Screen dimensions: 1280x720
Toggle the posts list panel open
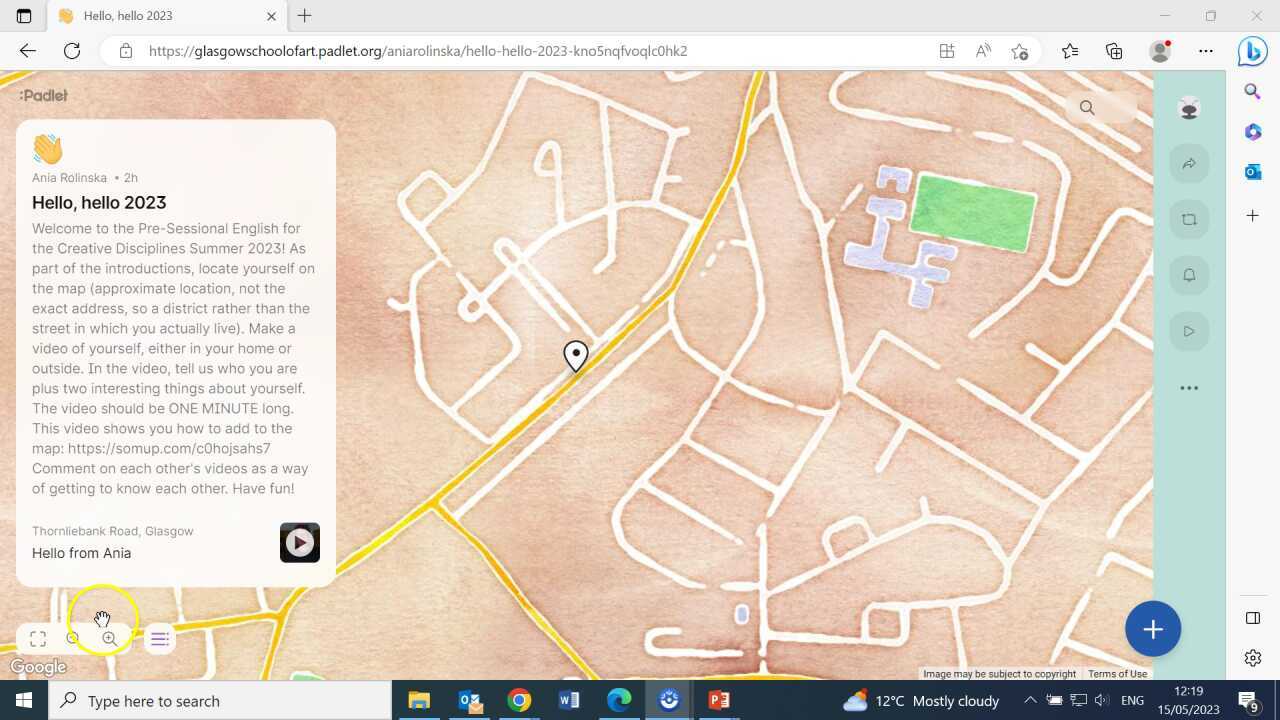159,638
